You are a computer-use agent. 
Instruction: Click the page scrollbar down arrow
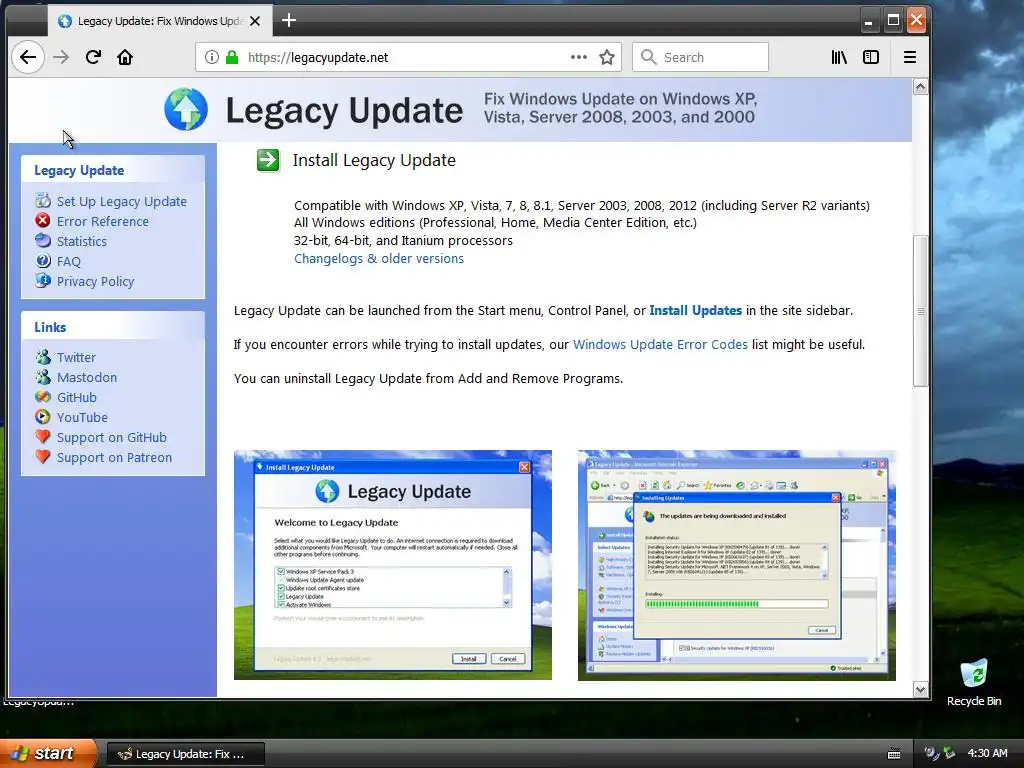(x=920, y=690)
